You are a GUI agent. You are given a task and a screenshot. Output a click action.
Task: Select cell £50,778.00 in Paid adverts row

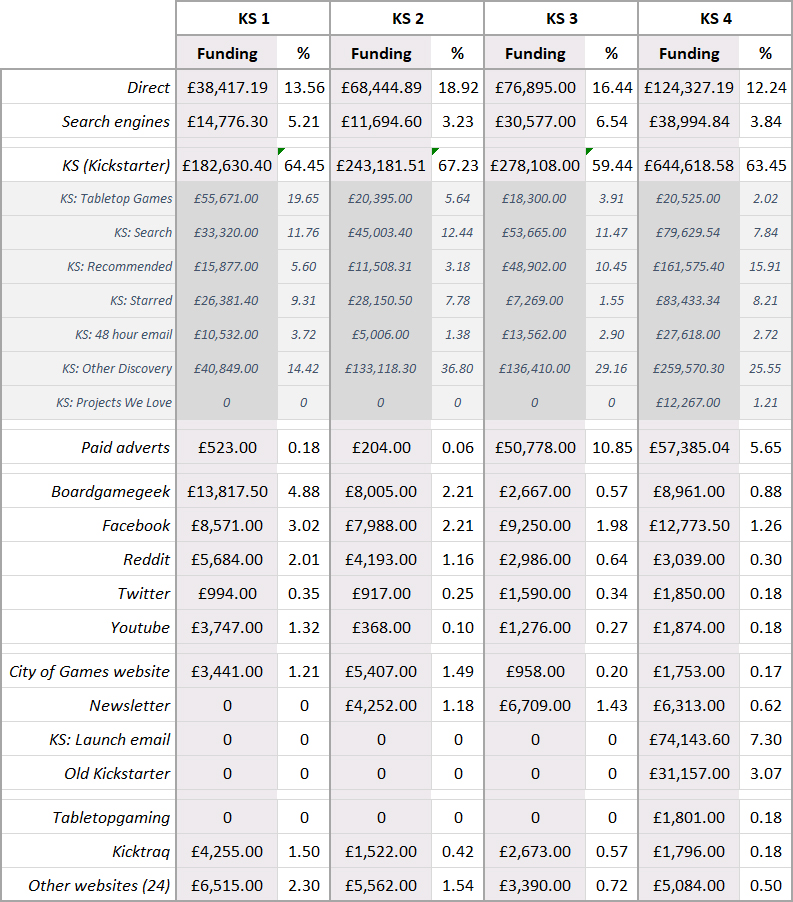535,448
